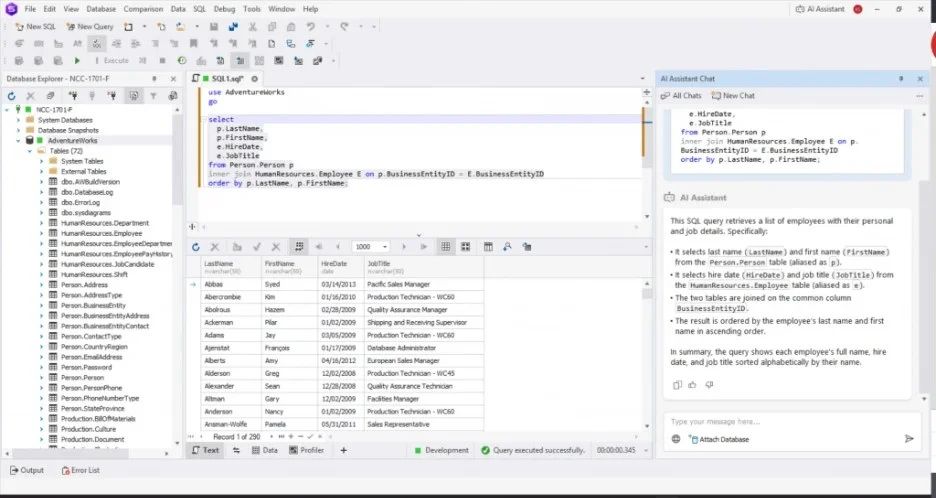Viewport: 936px width, 498px height.
Task: Switch to the Data view tab
Action: pyautogui.click(x=264, y=450)
